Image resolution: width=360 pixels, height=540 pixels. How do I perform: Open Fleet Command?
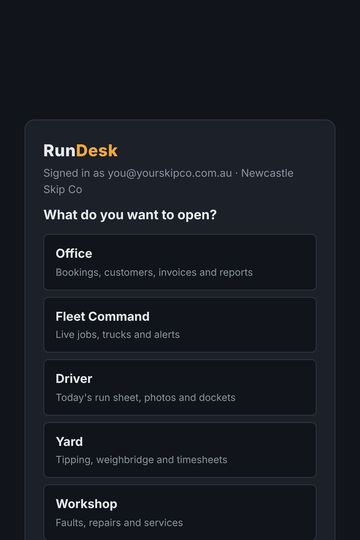pos(180,325)
